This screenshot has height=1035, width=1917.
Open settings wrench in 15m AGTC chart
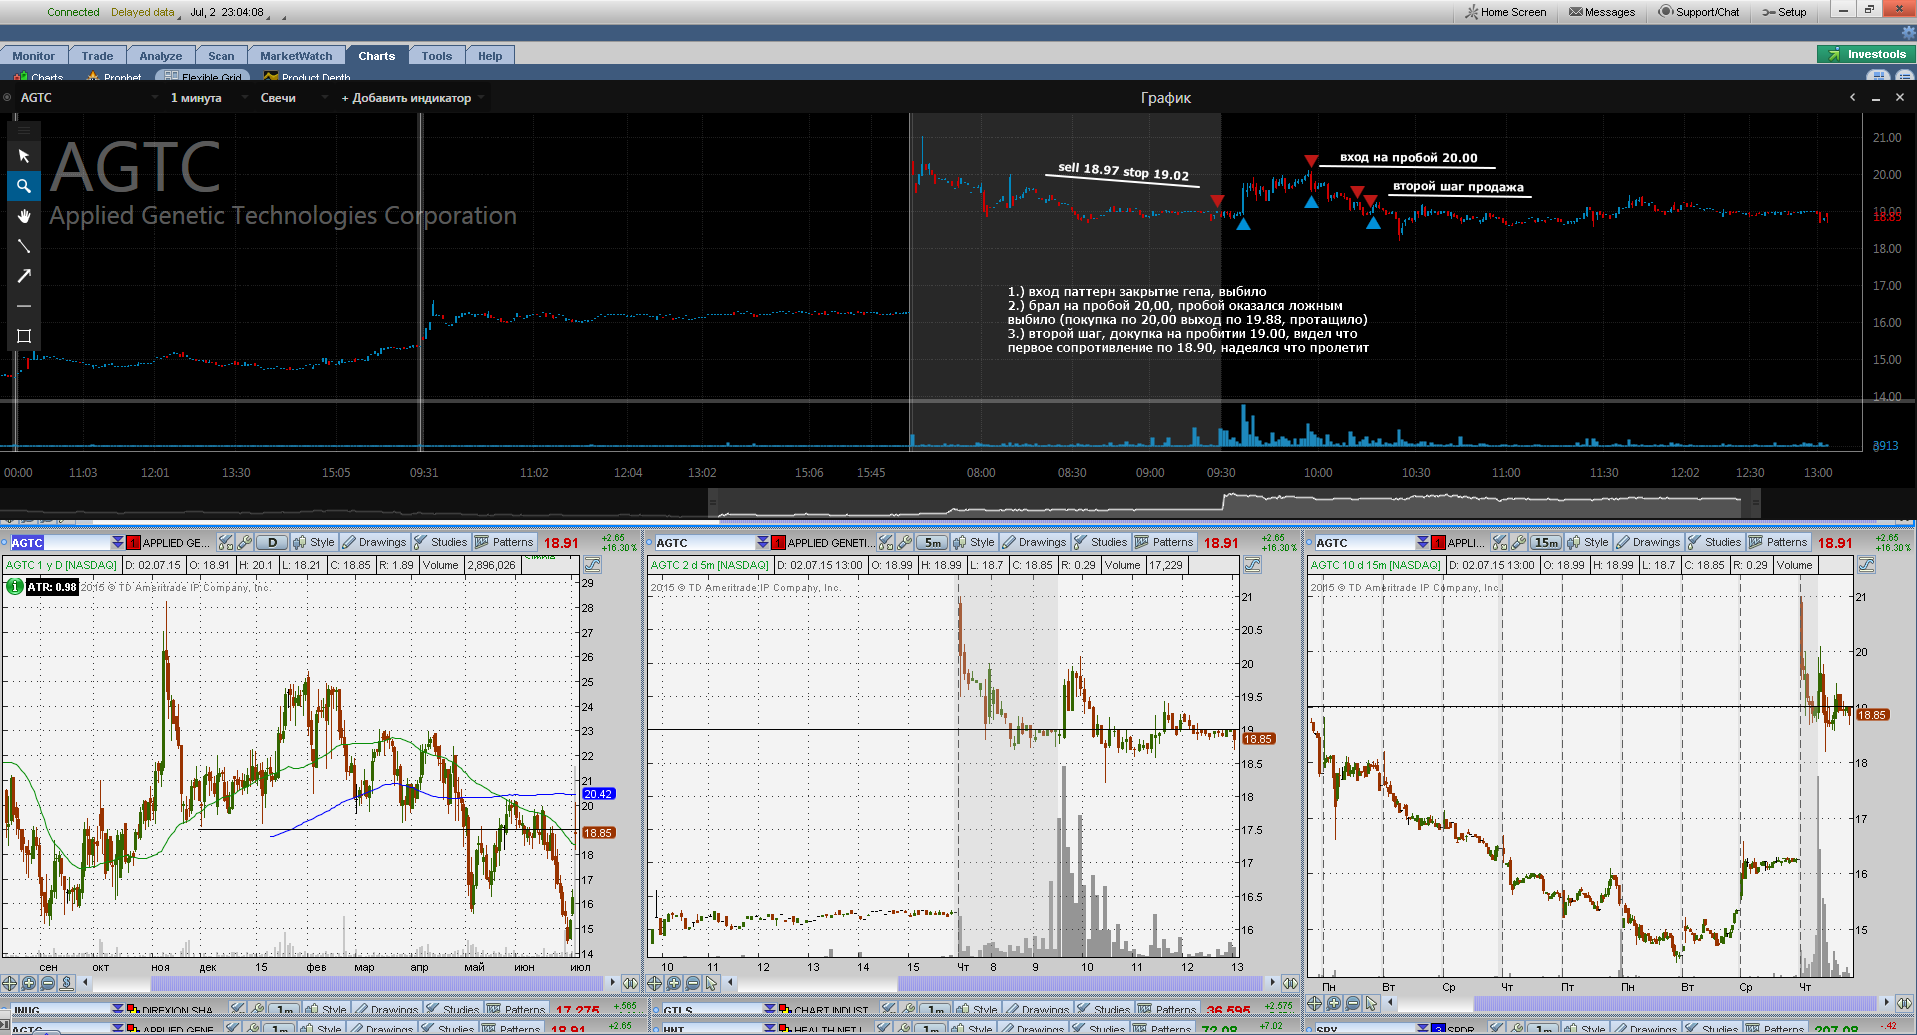1518,542
